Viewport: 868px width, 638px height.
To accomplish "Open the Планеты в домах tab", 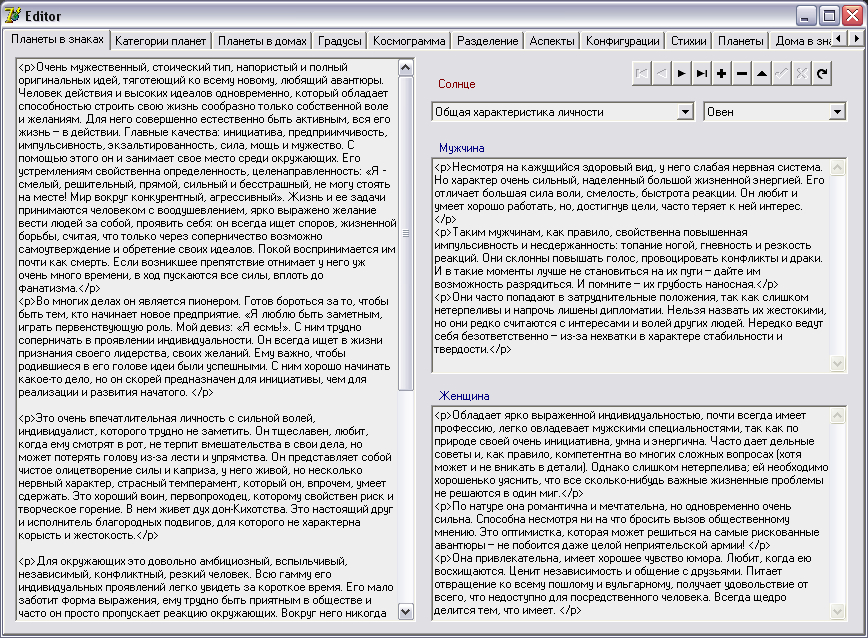I will 262,41.
